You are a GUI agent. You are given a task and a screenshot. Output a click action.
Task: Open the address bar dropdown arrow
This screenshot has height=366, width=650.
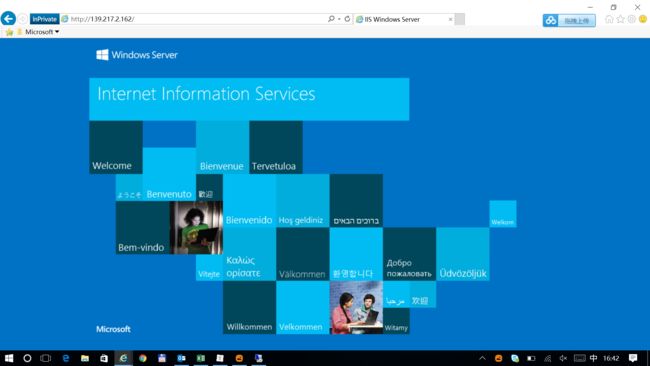coord(339,19)
